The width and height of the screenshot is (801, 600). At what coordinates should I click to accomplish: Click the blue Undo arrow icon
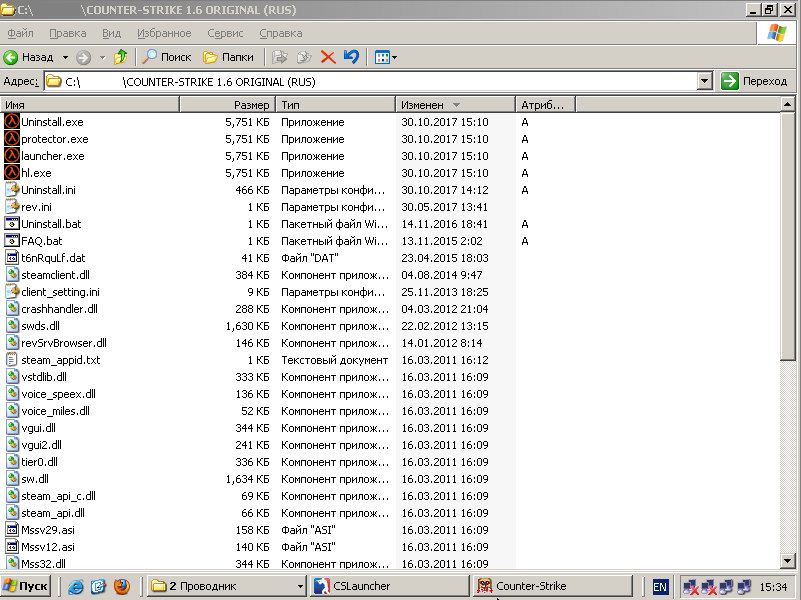tap(351, 57)
